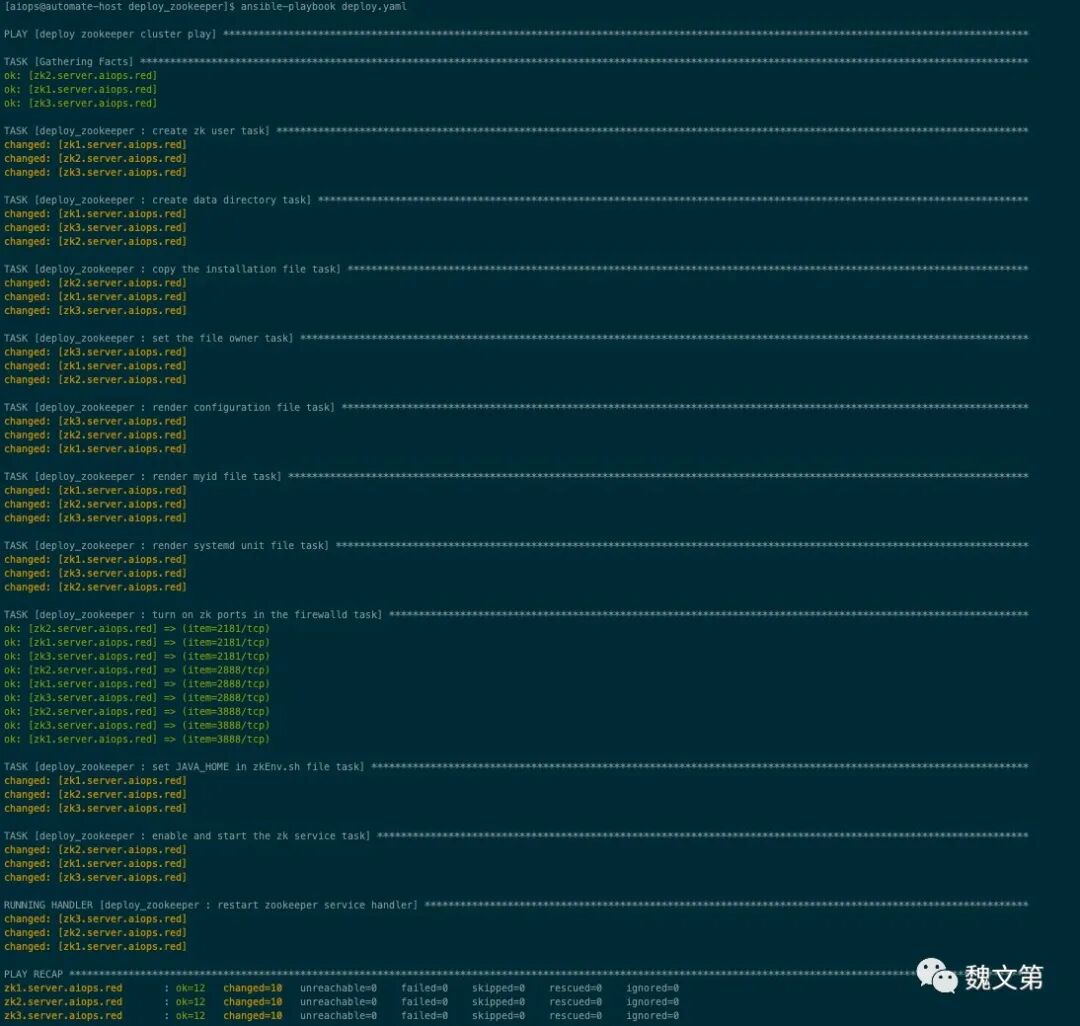Click zk3 changed line under set file owner task
The image size is (1080, 1026).
pyautogui.click(x=95, y=352)
